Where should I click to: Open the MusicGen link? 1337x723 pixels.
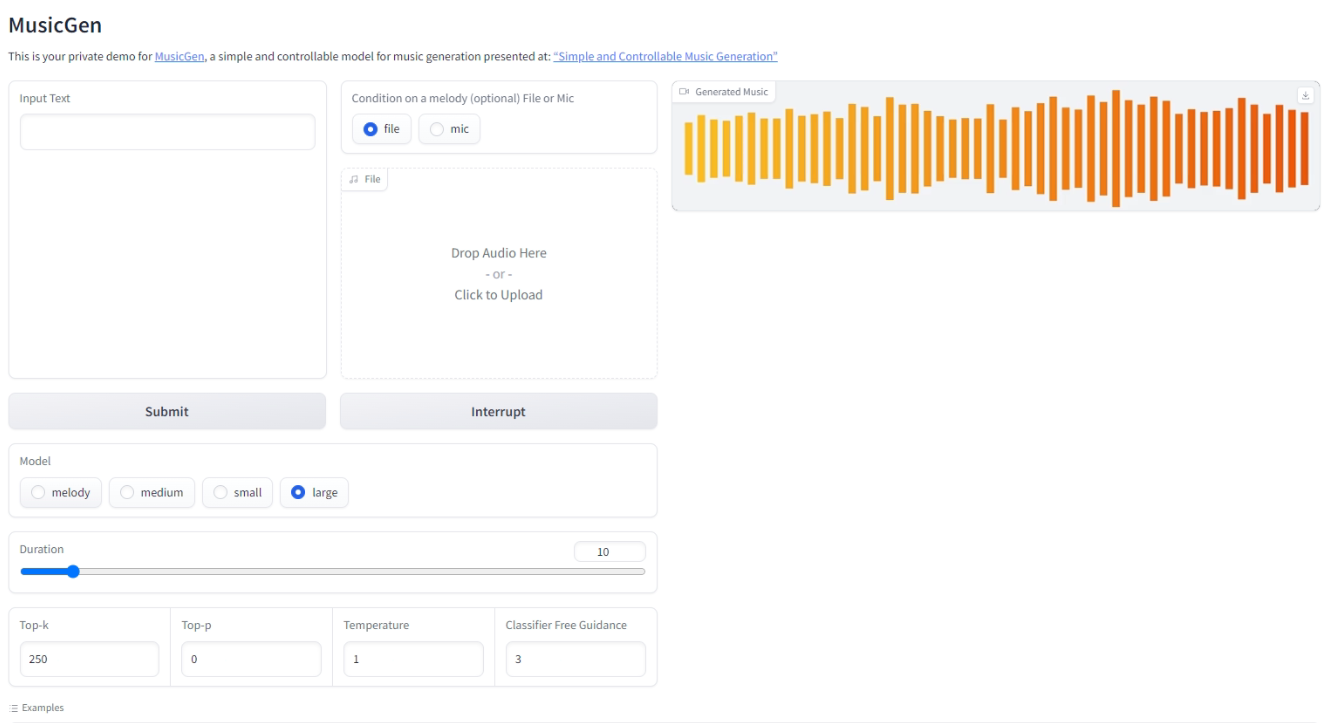(x=177, y=56)
